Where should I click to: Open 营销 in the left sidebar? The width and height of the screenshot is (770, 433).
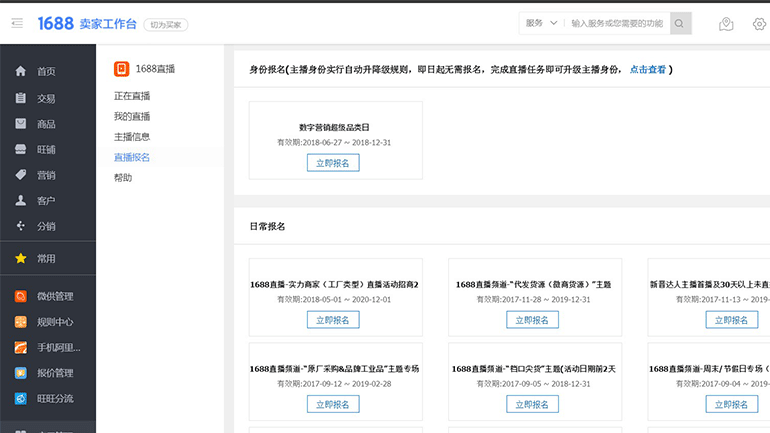click(46, 175)
